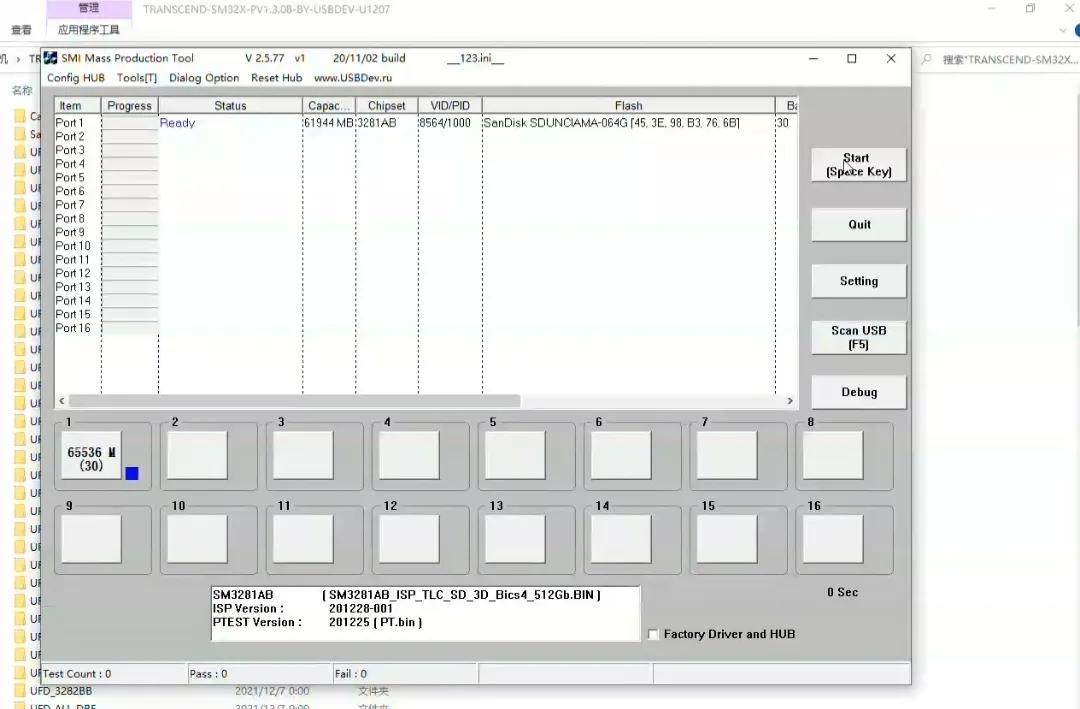Click the Reset Hub menu item
Image resolution: width=1080 pixels, height=709 pixels.
[x=276, y=78]
